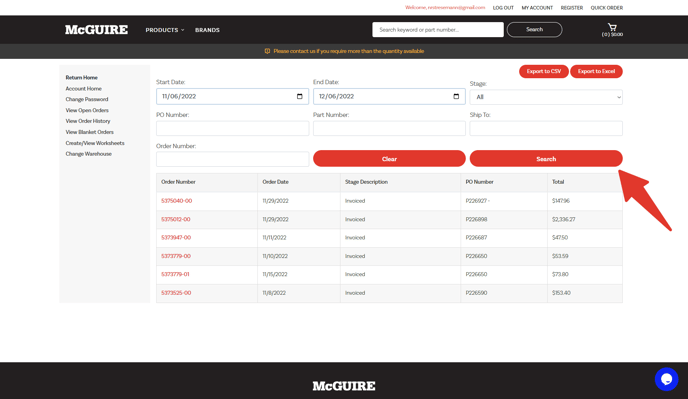Open the End Date calendar picker icon
This screenshot has height=399, width=688.
[456, 97]
